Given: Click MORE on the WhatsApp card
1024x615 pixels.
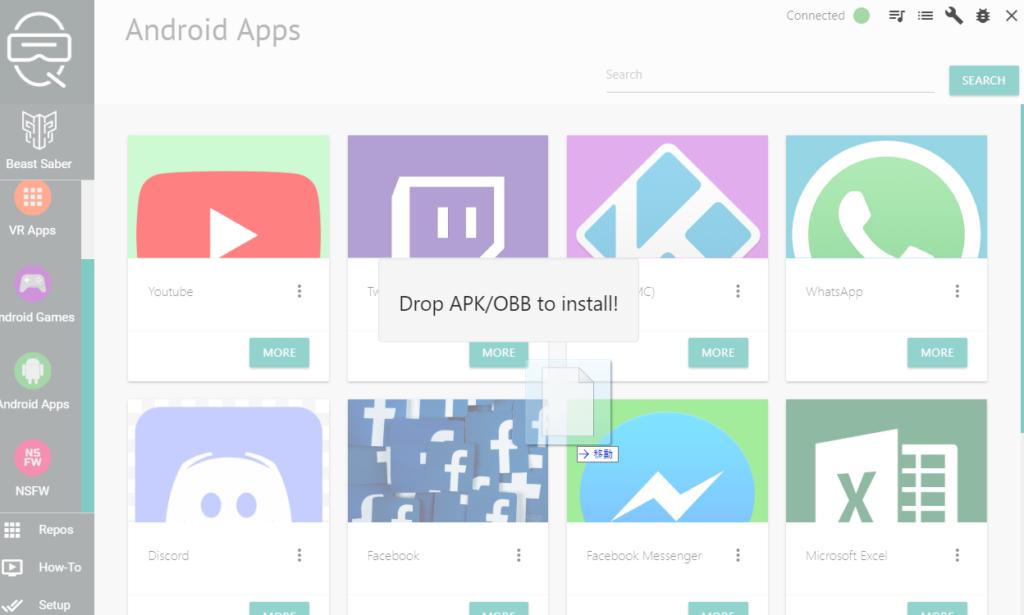Looking at the screenshot, I should (937, 353).
